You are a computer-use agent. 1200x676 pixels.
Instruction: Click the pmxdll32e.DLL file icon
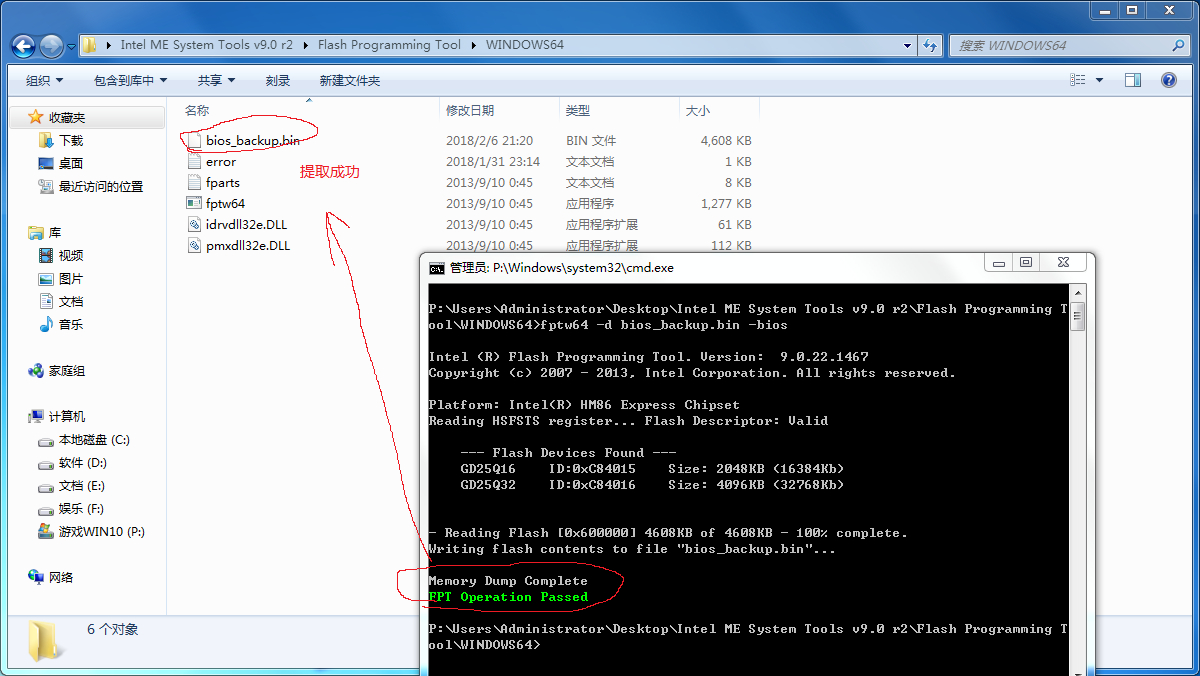(194, 246)
